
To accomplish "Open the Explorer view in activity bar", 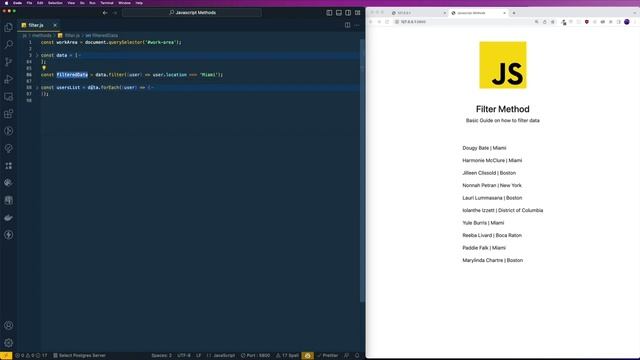I will [x=9, y=27].
